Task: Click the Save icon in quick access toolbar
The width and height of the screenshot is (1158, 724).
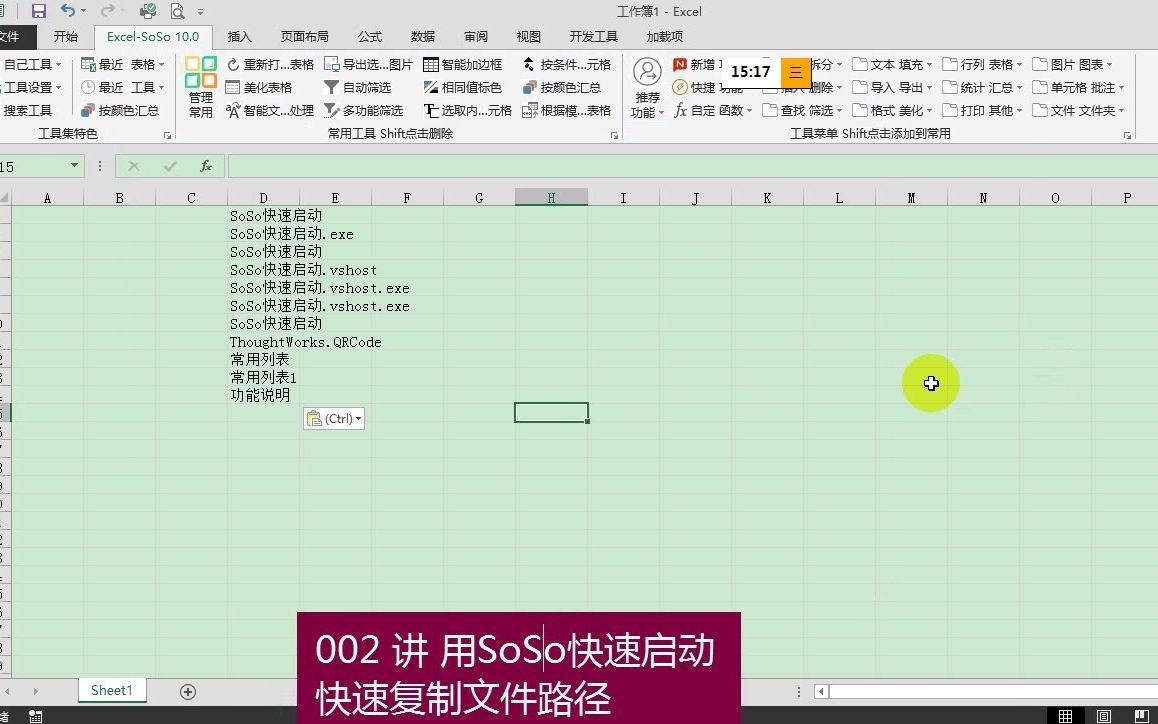Action: click(x=38, y=10)
